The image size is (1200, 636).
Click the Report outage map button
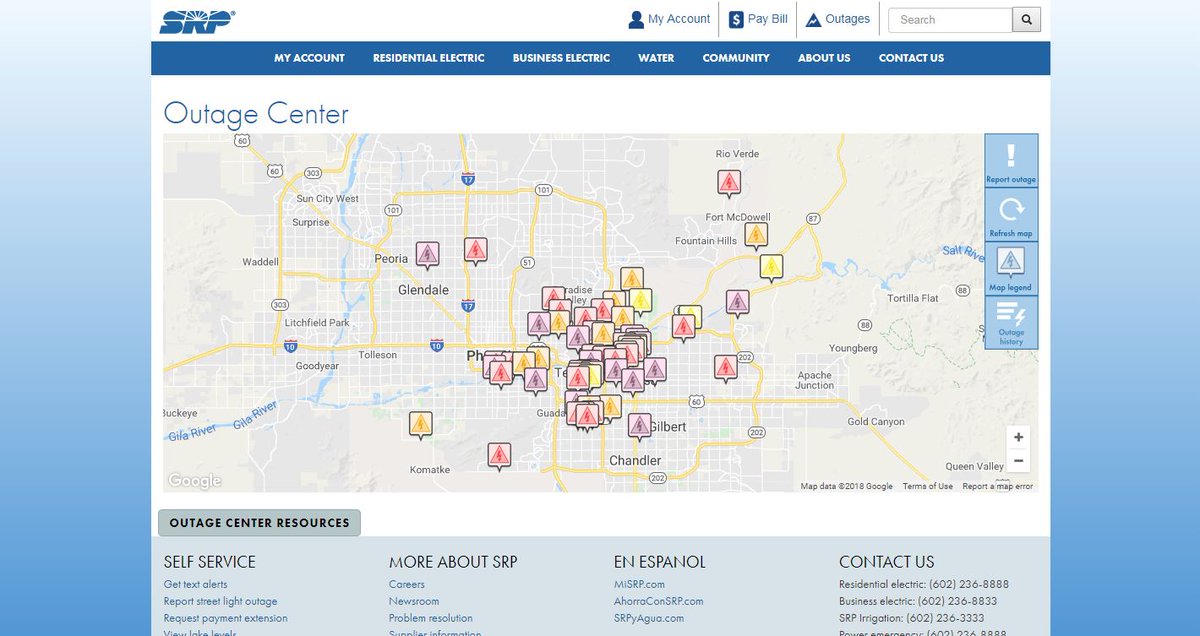[x=1011, y=161]
